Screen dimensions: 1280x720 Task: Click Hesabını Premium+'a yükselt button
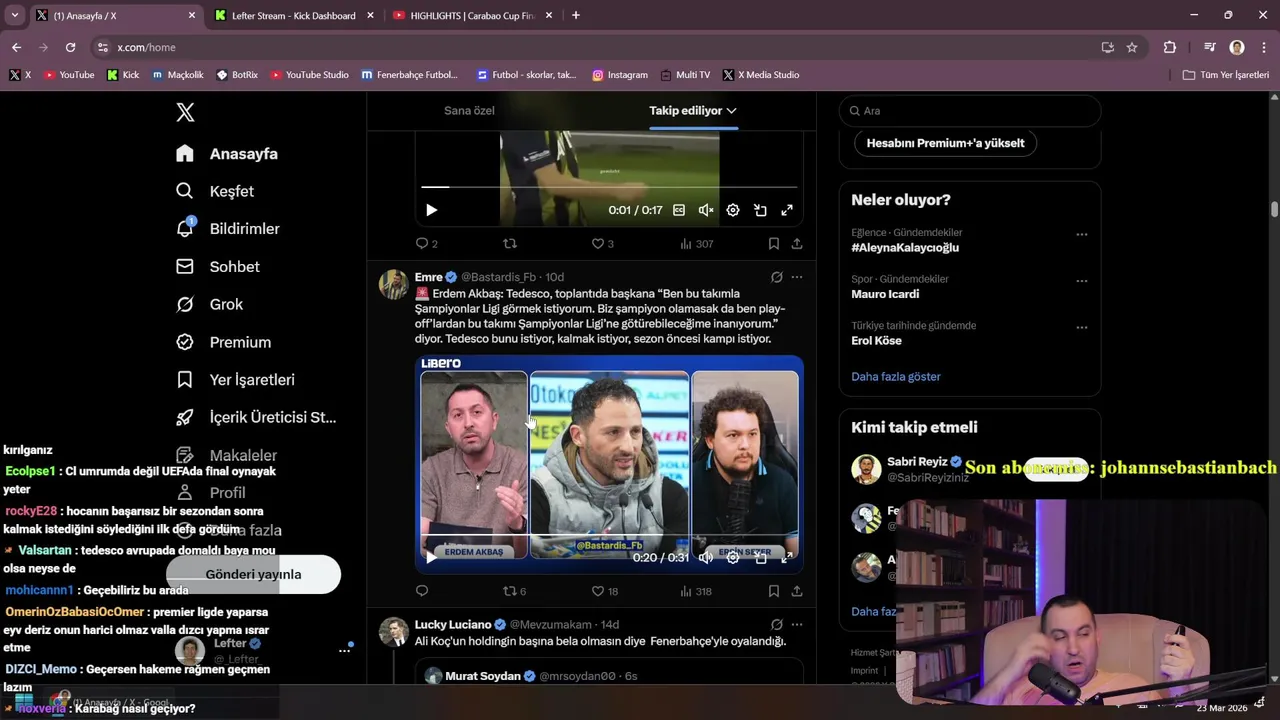[945, 143]
